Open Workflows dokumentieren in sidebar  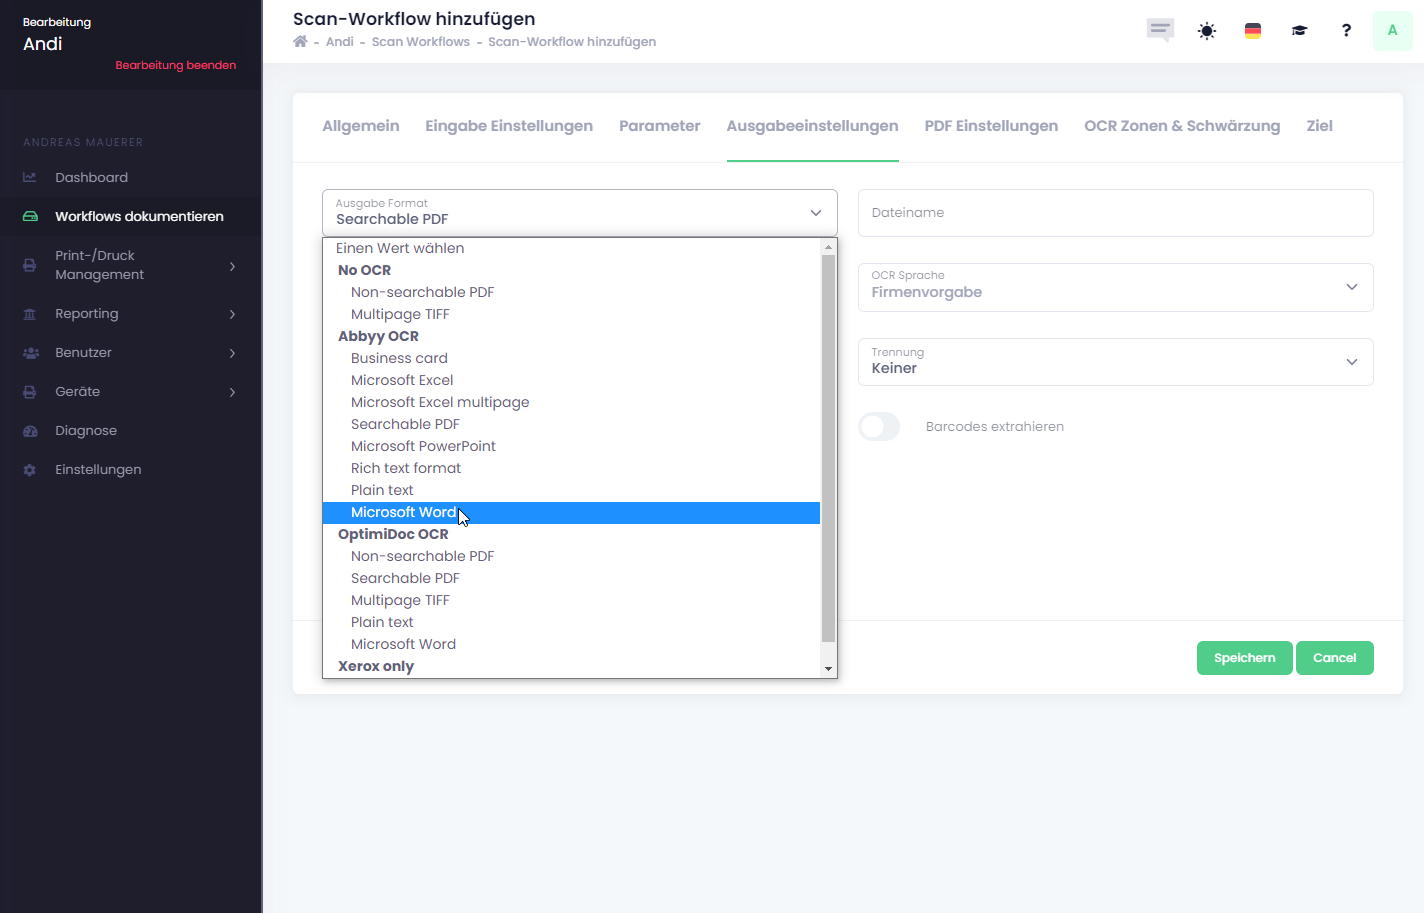coord(140,216)
